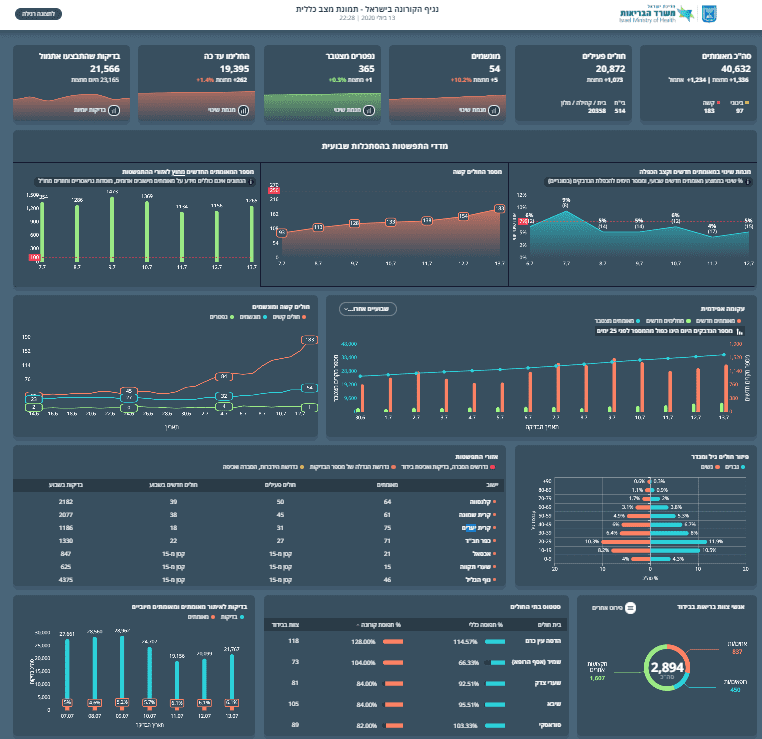762x739 pixels.
Task: Sort spread table by 'חולים חדשים בשבוע' header
Action: [173, 485]
